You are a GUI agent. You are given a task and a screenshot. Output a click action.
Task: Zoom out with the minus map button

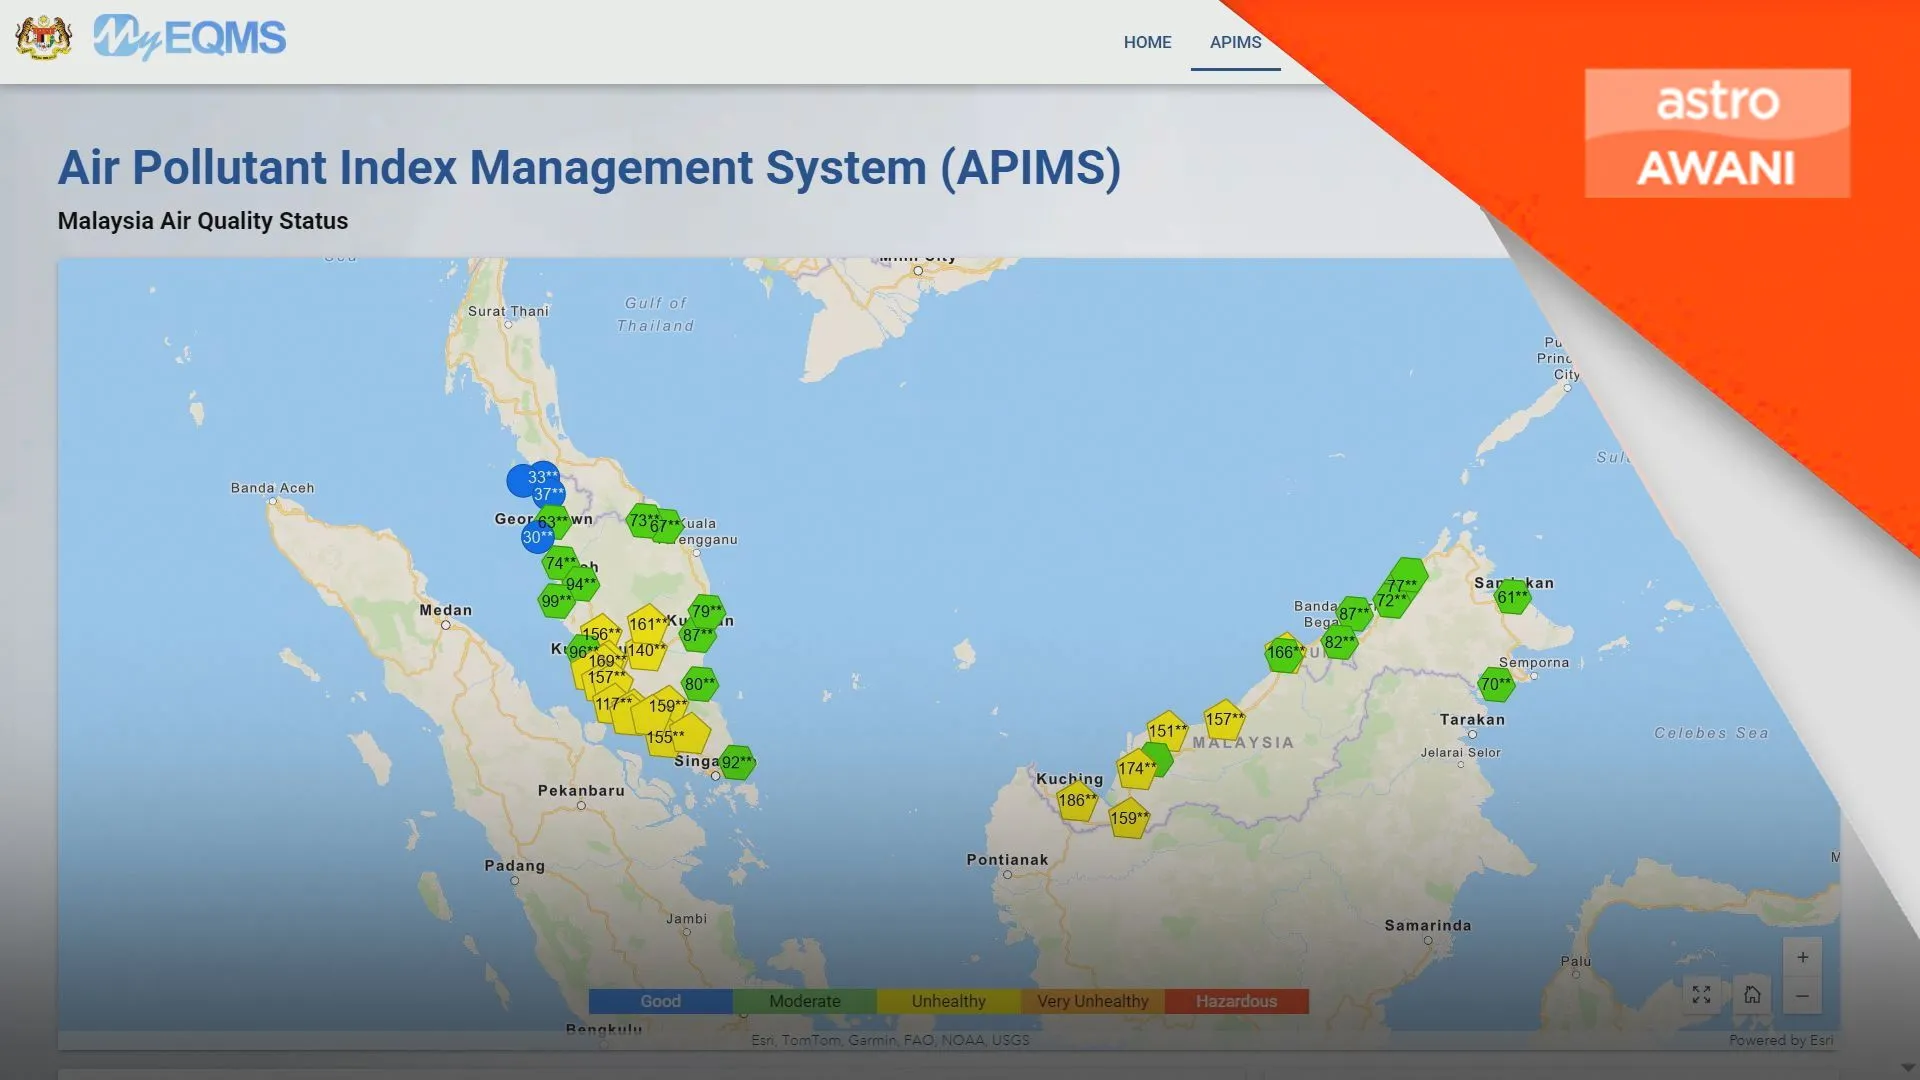(x=1802, y=995)
